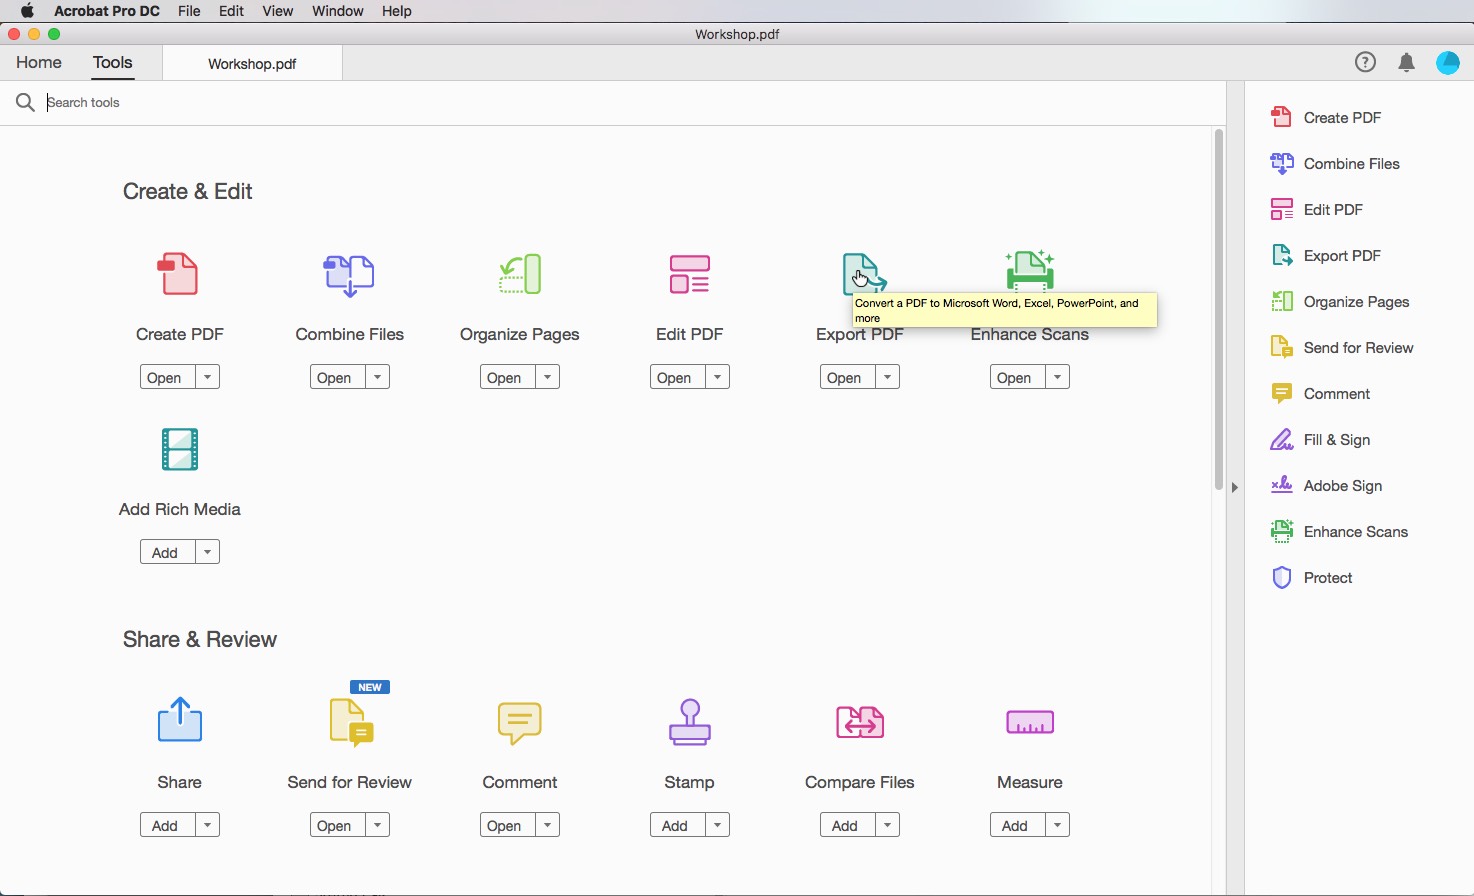Select the Add Rich Media icon
Viewport: 1474px width, 896px height.
(x=180, y=449)
